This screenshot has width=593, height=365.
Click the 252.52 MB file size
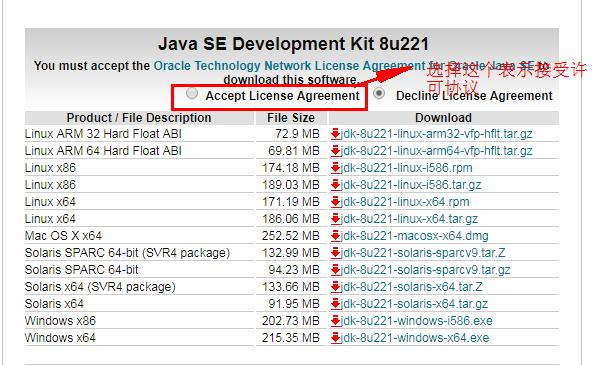pyautogui.click(x=291, y=236)
